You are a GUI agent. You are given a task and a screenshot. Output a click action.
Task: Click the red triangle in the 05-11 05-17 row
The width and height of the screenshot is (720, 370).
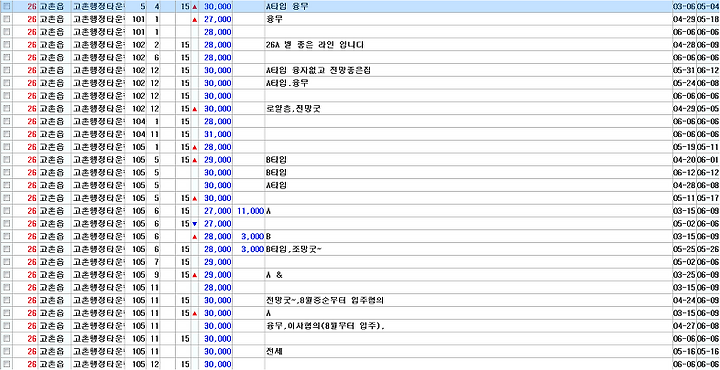(195, 198)
